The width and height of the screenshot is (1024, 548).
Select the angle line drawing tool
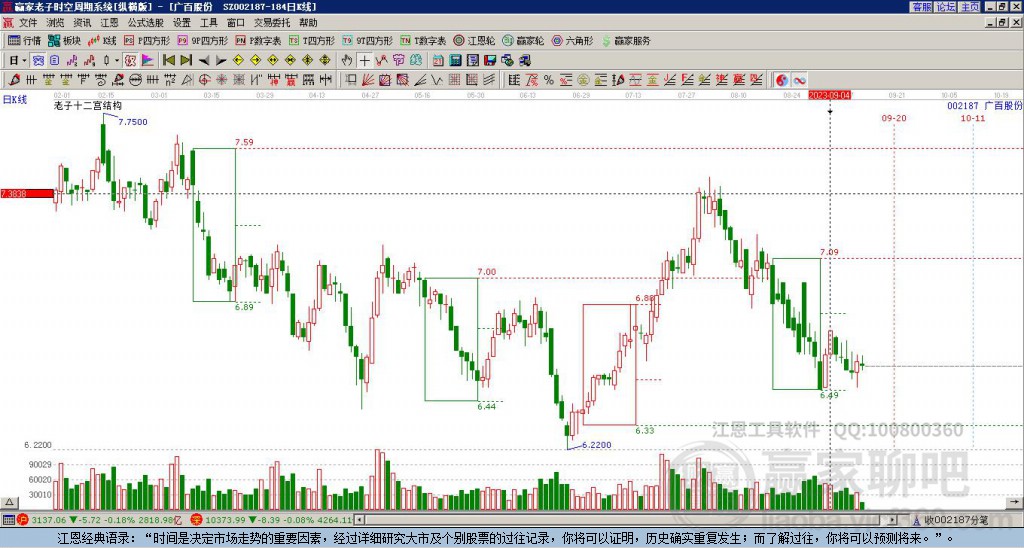click(x=420, y=80)
